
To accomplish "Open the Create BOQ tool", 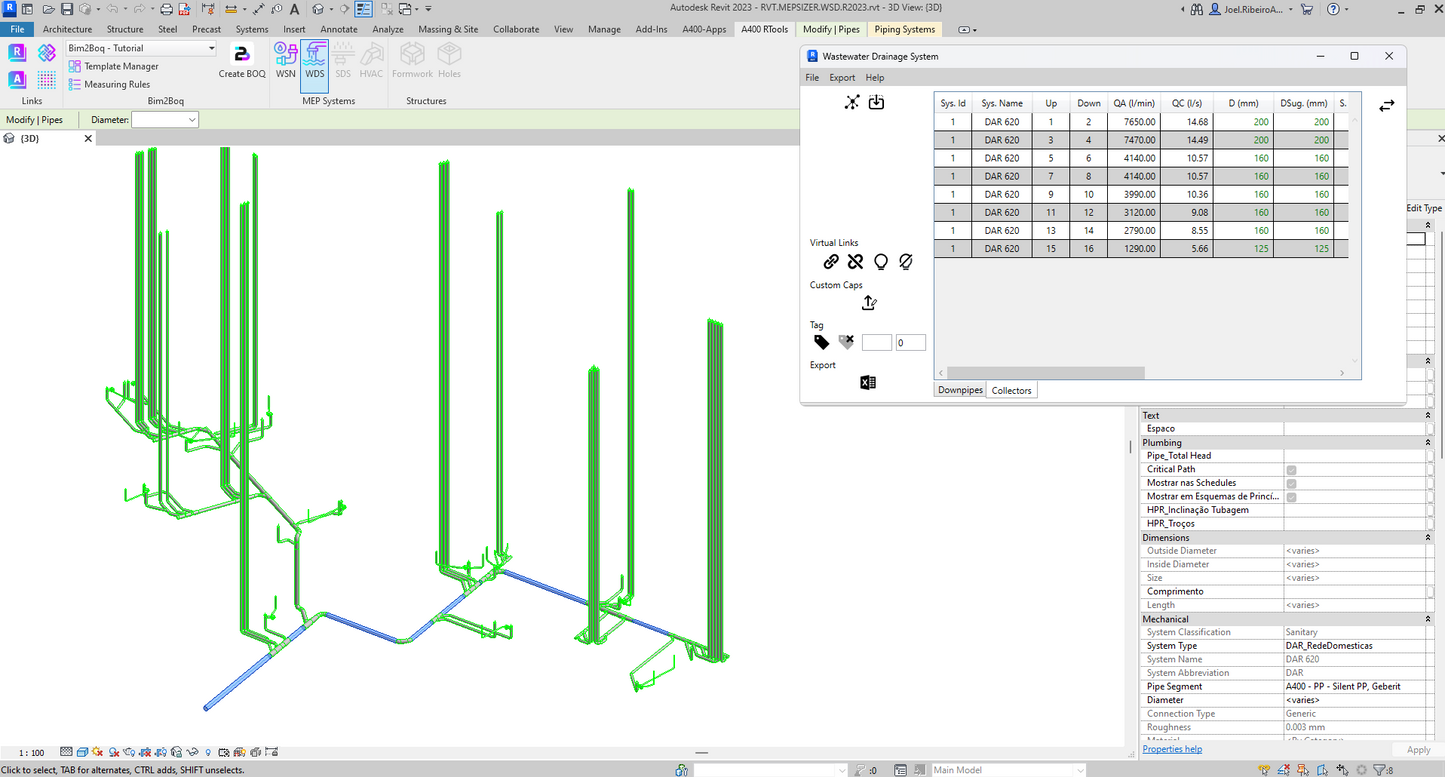I will click(x=242, y=61).
